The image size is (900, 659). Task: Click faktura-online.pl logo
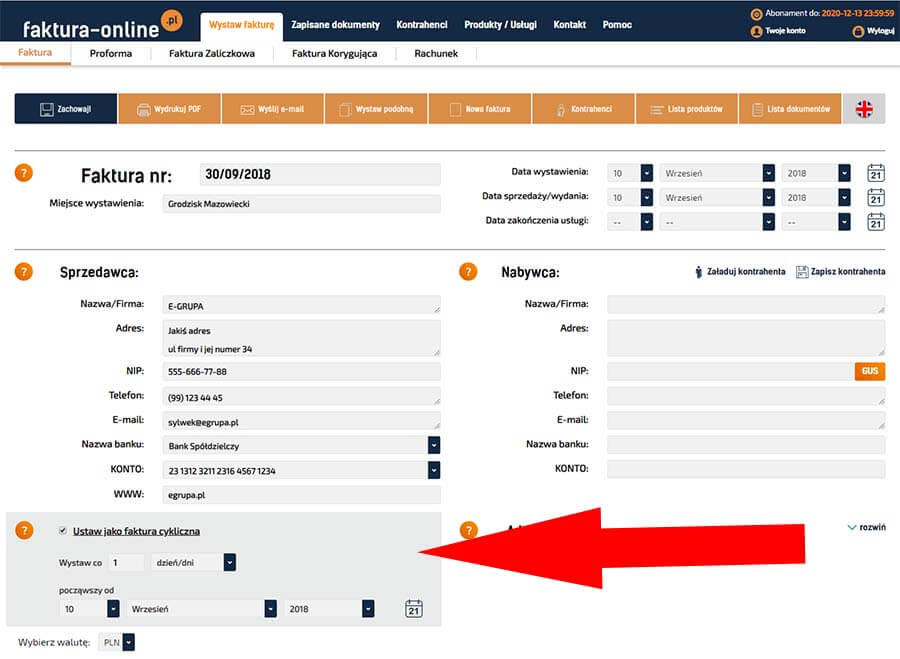[102, 25]
